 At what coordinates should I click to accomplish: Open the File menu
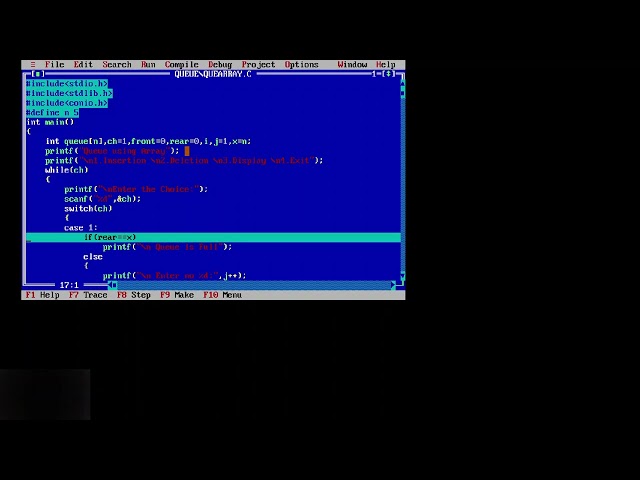coord(55,64)
